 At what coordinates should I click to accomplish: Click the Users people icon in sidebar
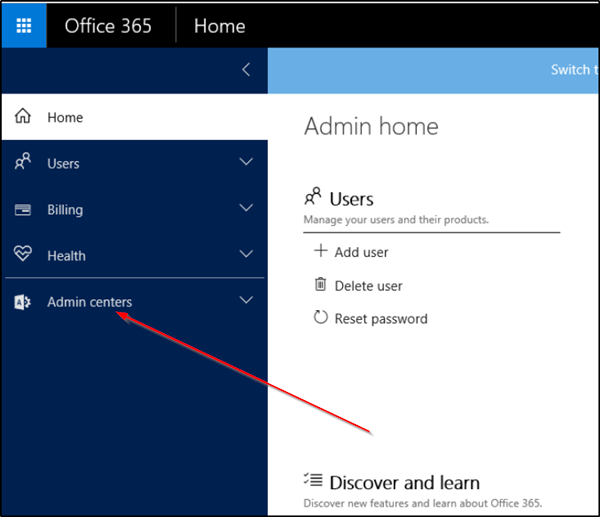coord(23,161)
